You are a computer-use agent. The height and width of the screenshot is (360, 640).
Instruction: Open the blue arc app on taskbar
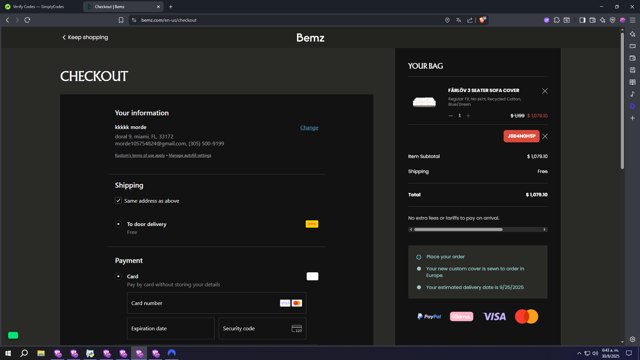click(x=172, y=353)
